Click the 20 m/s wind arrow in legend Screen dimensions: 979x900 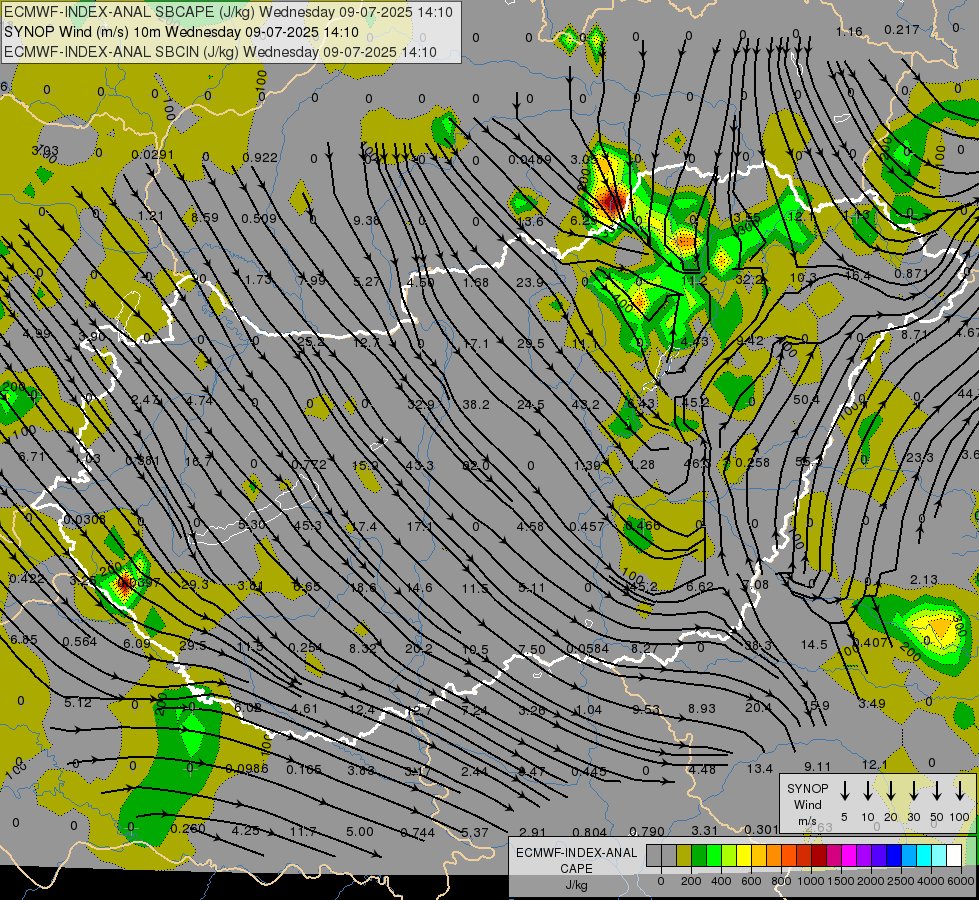[891, 791]
